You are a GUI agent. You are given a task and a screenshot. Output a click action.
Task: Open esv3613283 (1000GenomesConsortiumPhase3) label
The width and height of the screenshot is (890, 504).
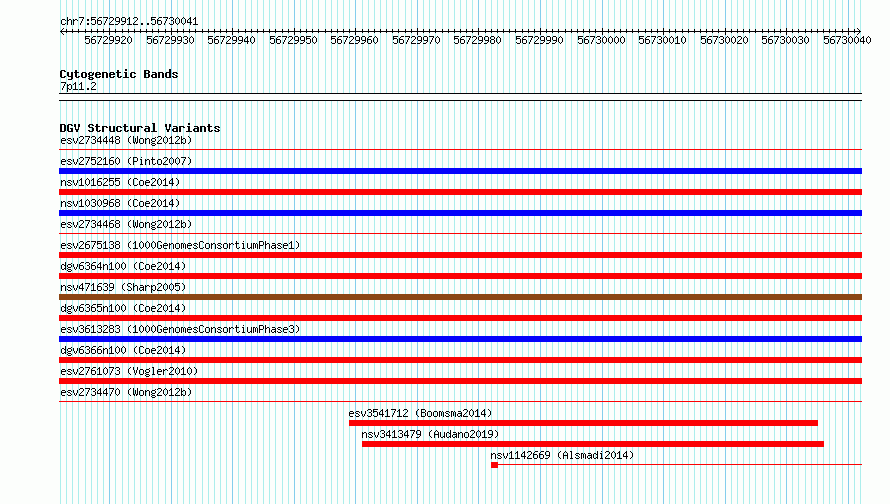[x=180, y=329]
